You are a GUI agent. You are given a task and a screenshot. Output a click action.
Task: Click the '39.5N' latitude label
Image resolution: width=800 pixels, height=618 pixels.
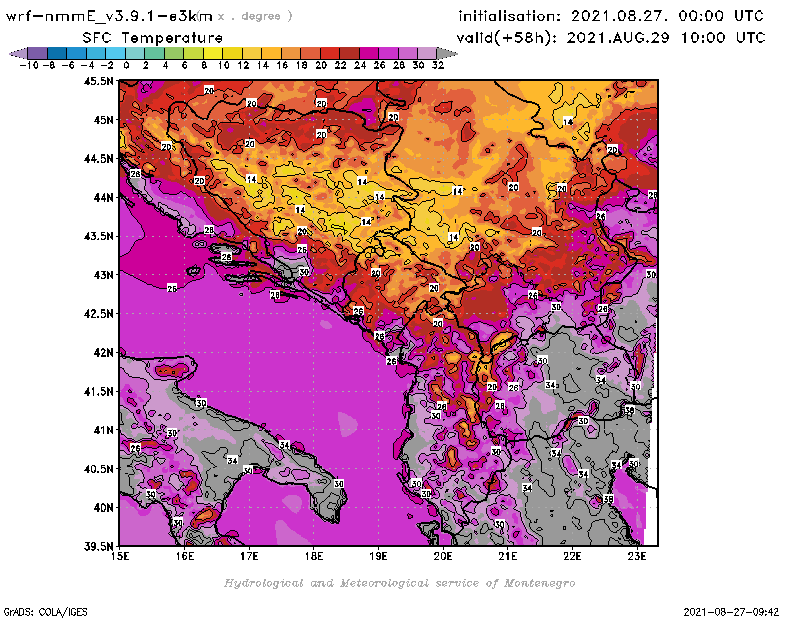pos(98,547)
